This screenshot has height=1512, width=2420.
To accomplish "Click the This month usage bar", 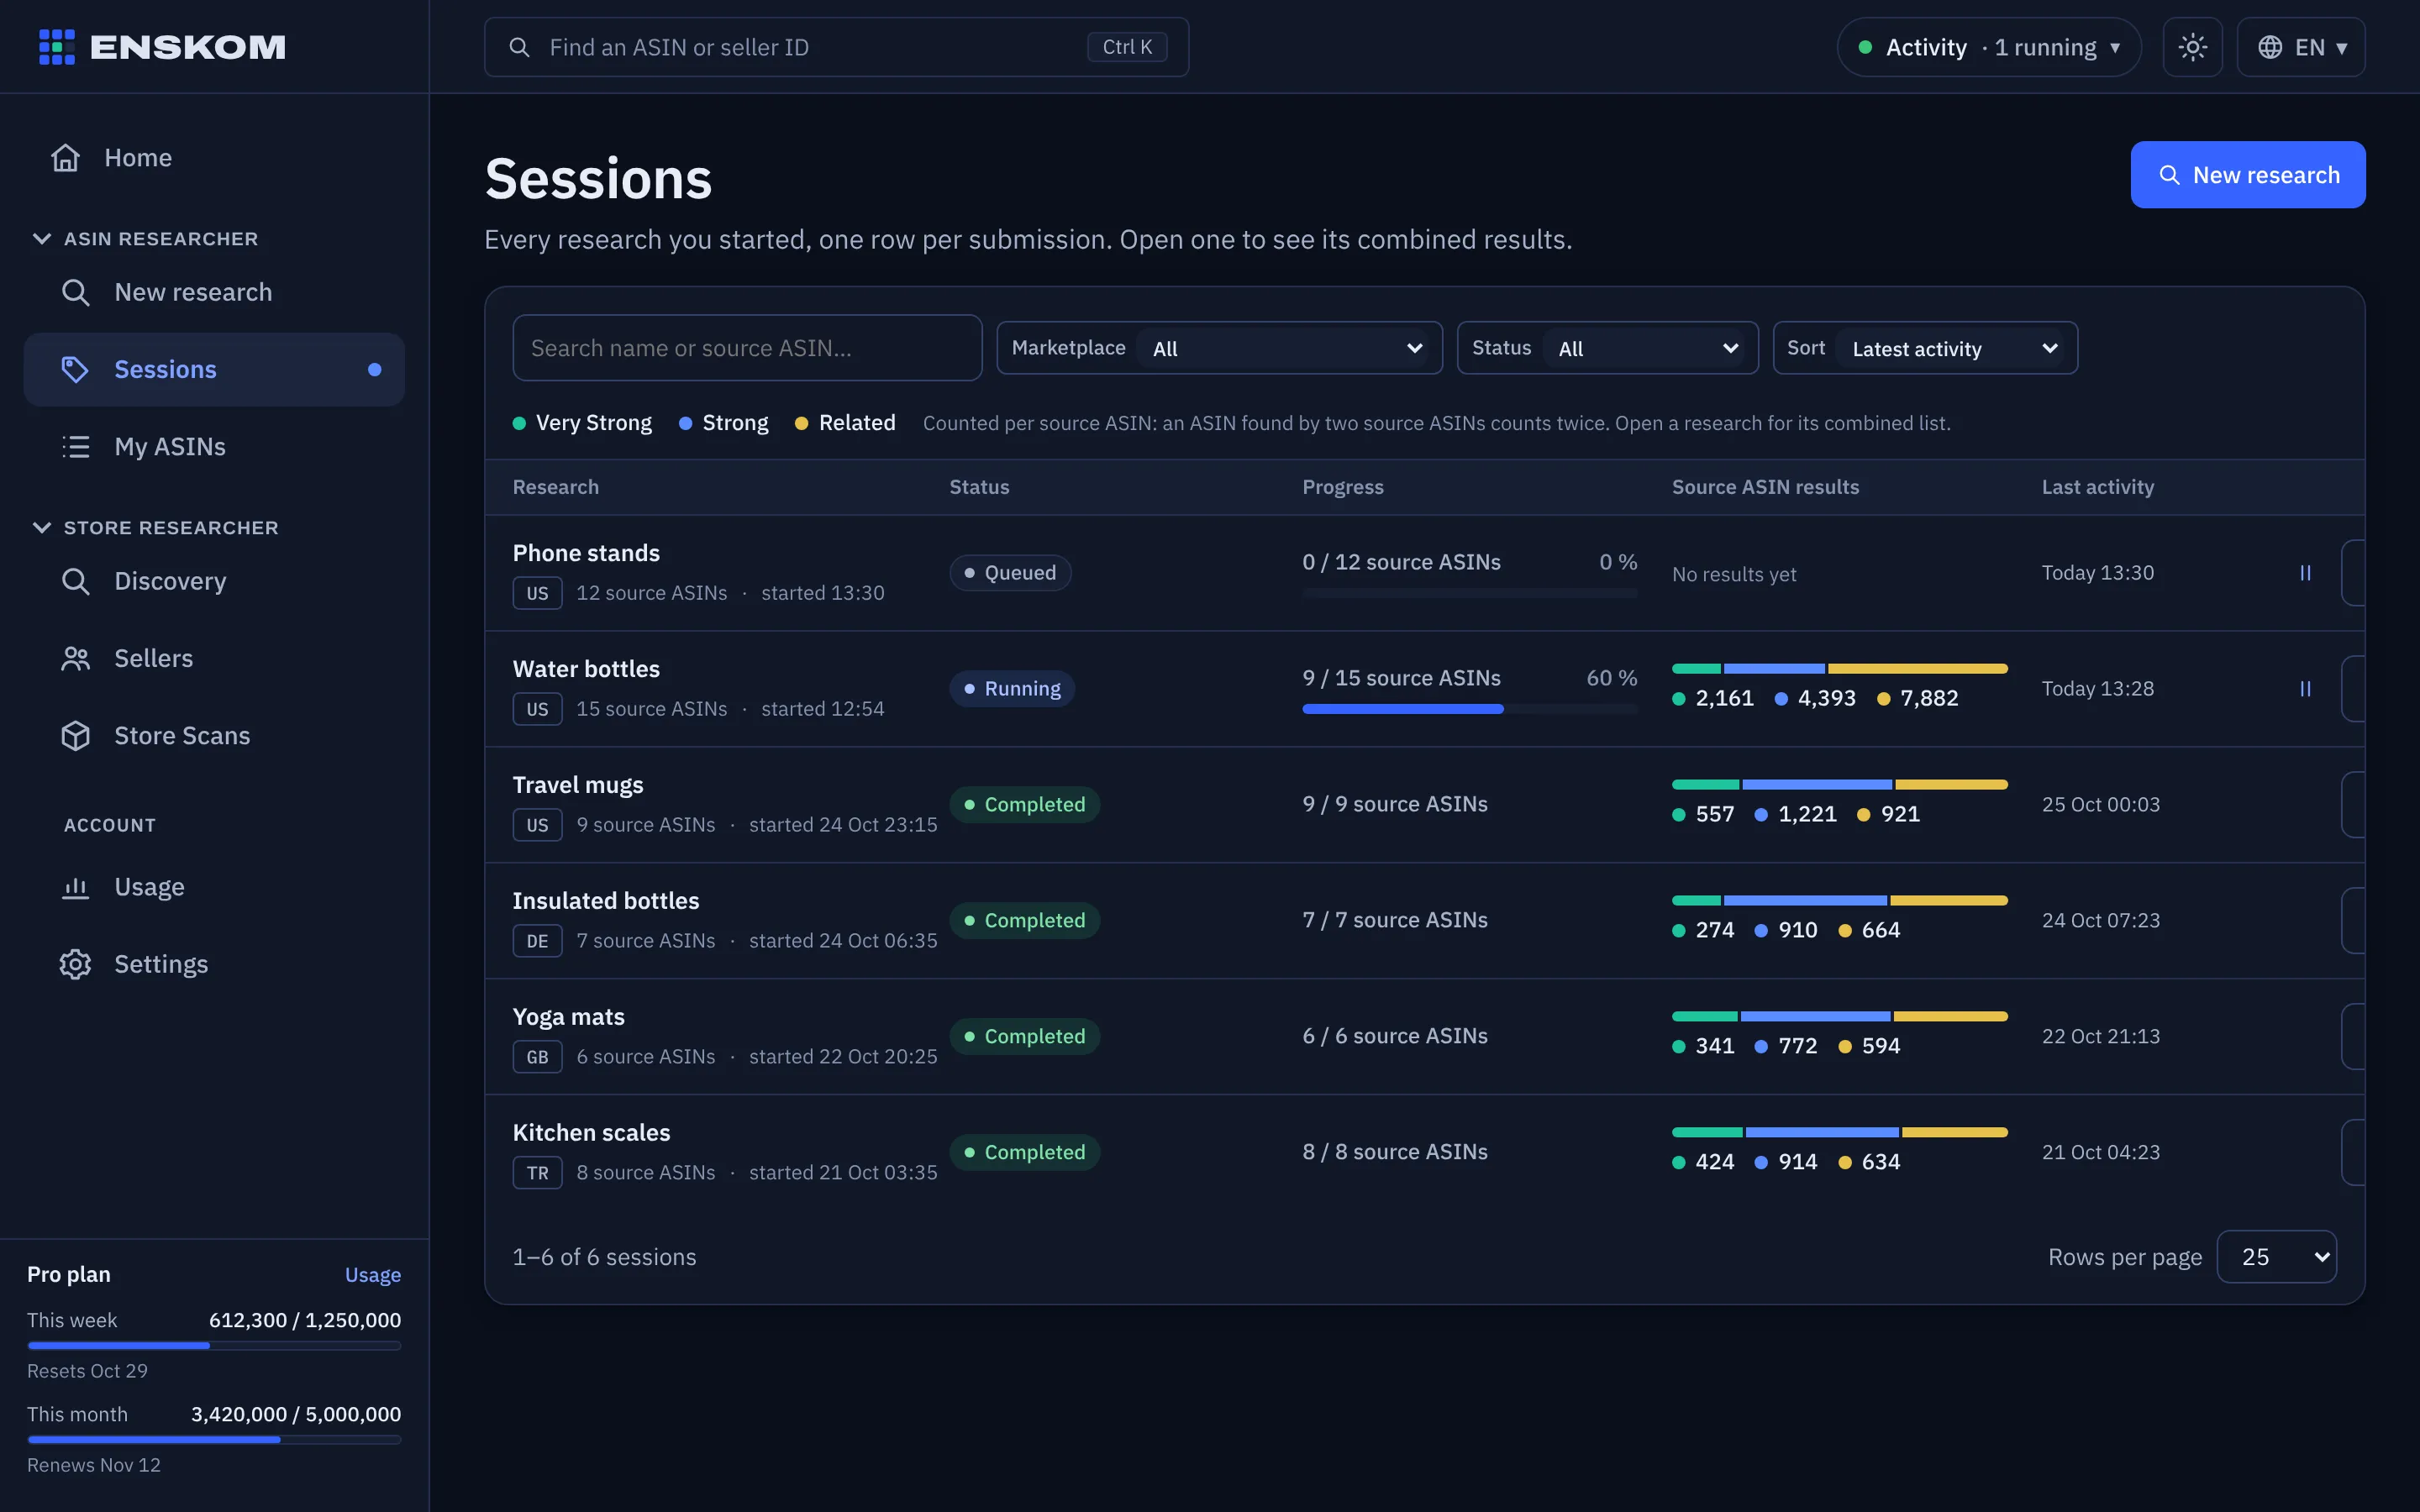I will point(214,1440).
